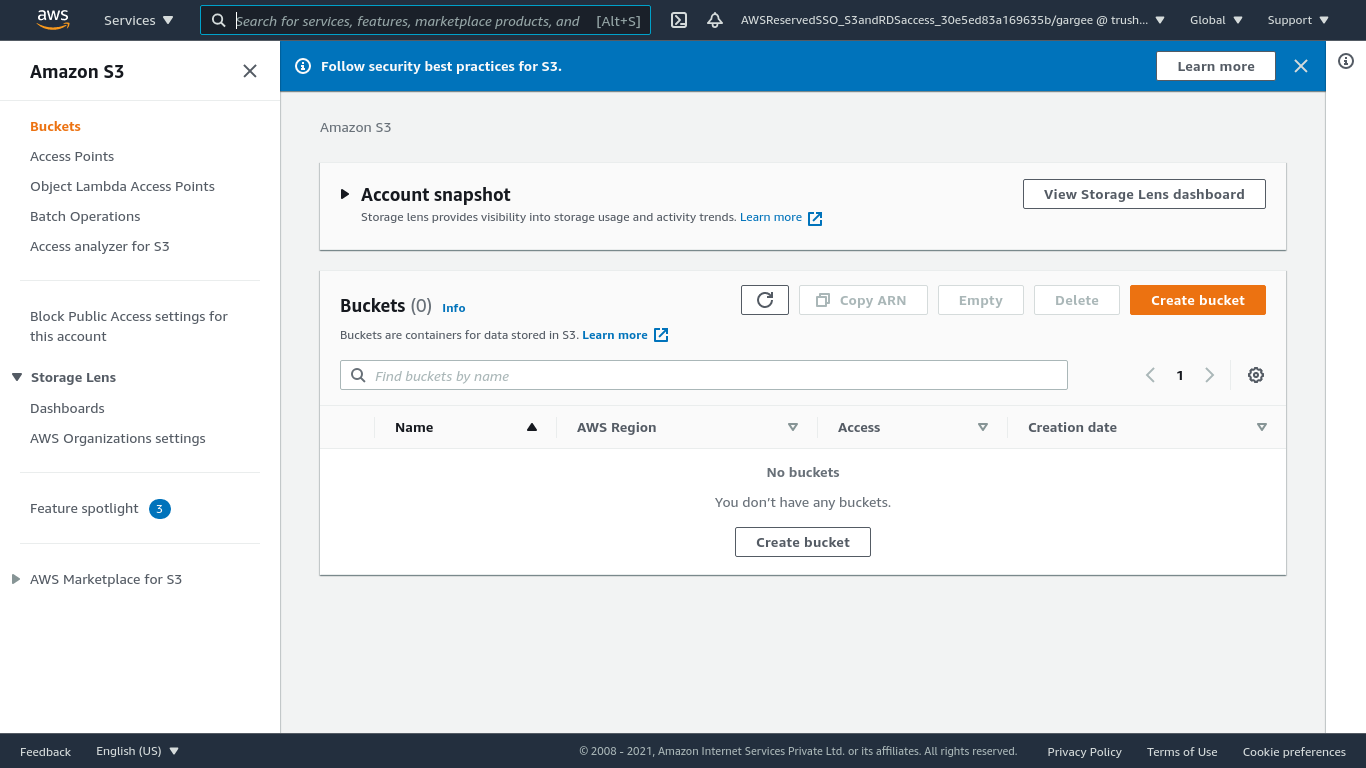Open Access Points in the sidebar
1366x768 pixels.
coord(72,156)
